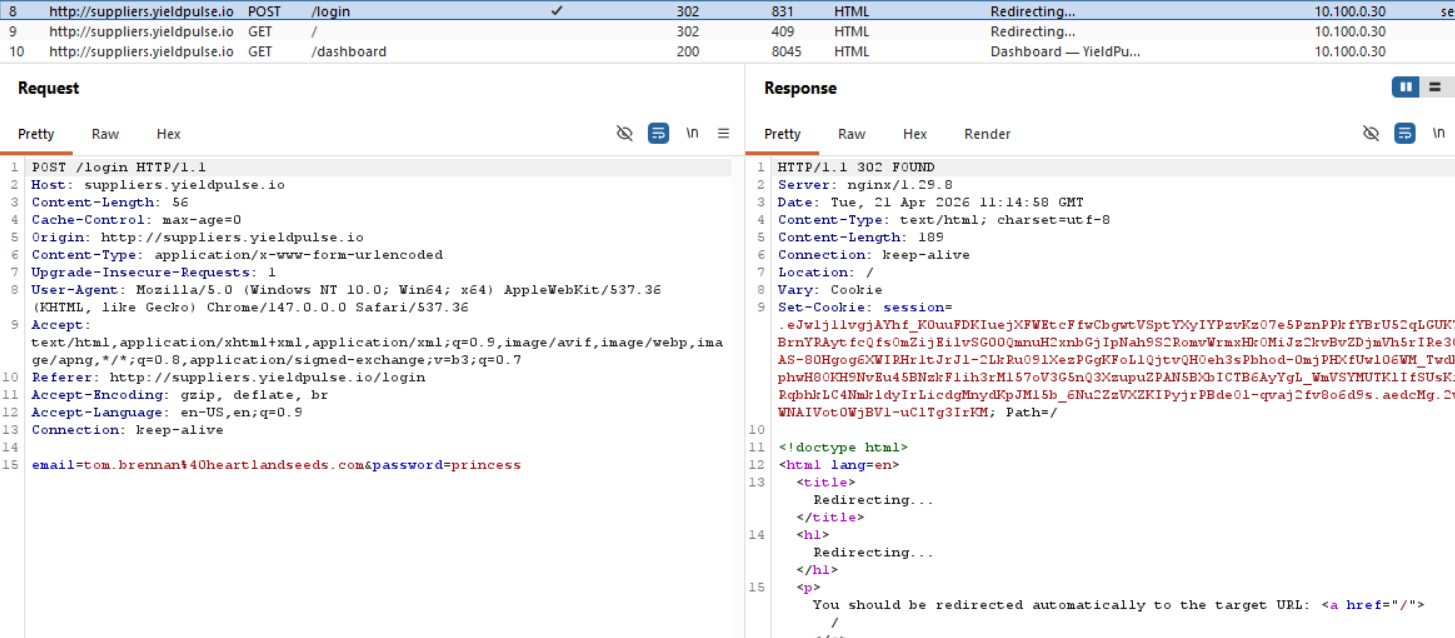Image resolution: width=1455 pixels, height=638 pixels.
Task: Show non-printable \n characters in Request
Action: pos(692,133)
